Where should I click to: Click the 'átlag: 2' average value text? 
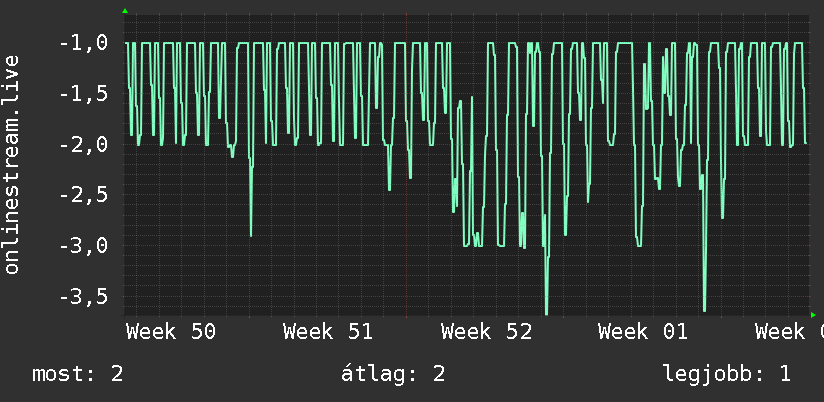(393, 374)
